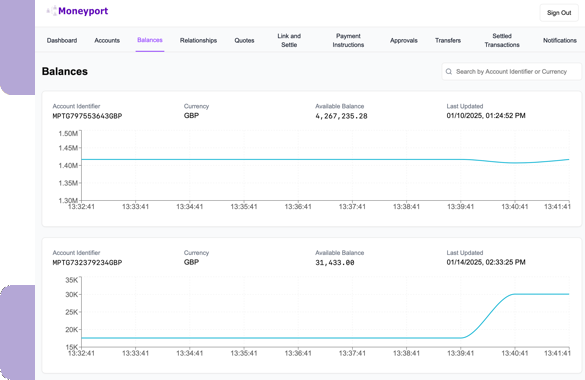Image resolution: width=585 pixels, height=380 pixels.
Task: Open Link and Settle tab
Action: pyautogui.click(x=289, y=40)
